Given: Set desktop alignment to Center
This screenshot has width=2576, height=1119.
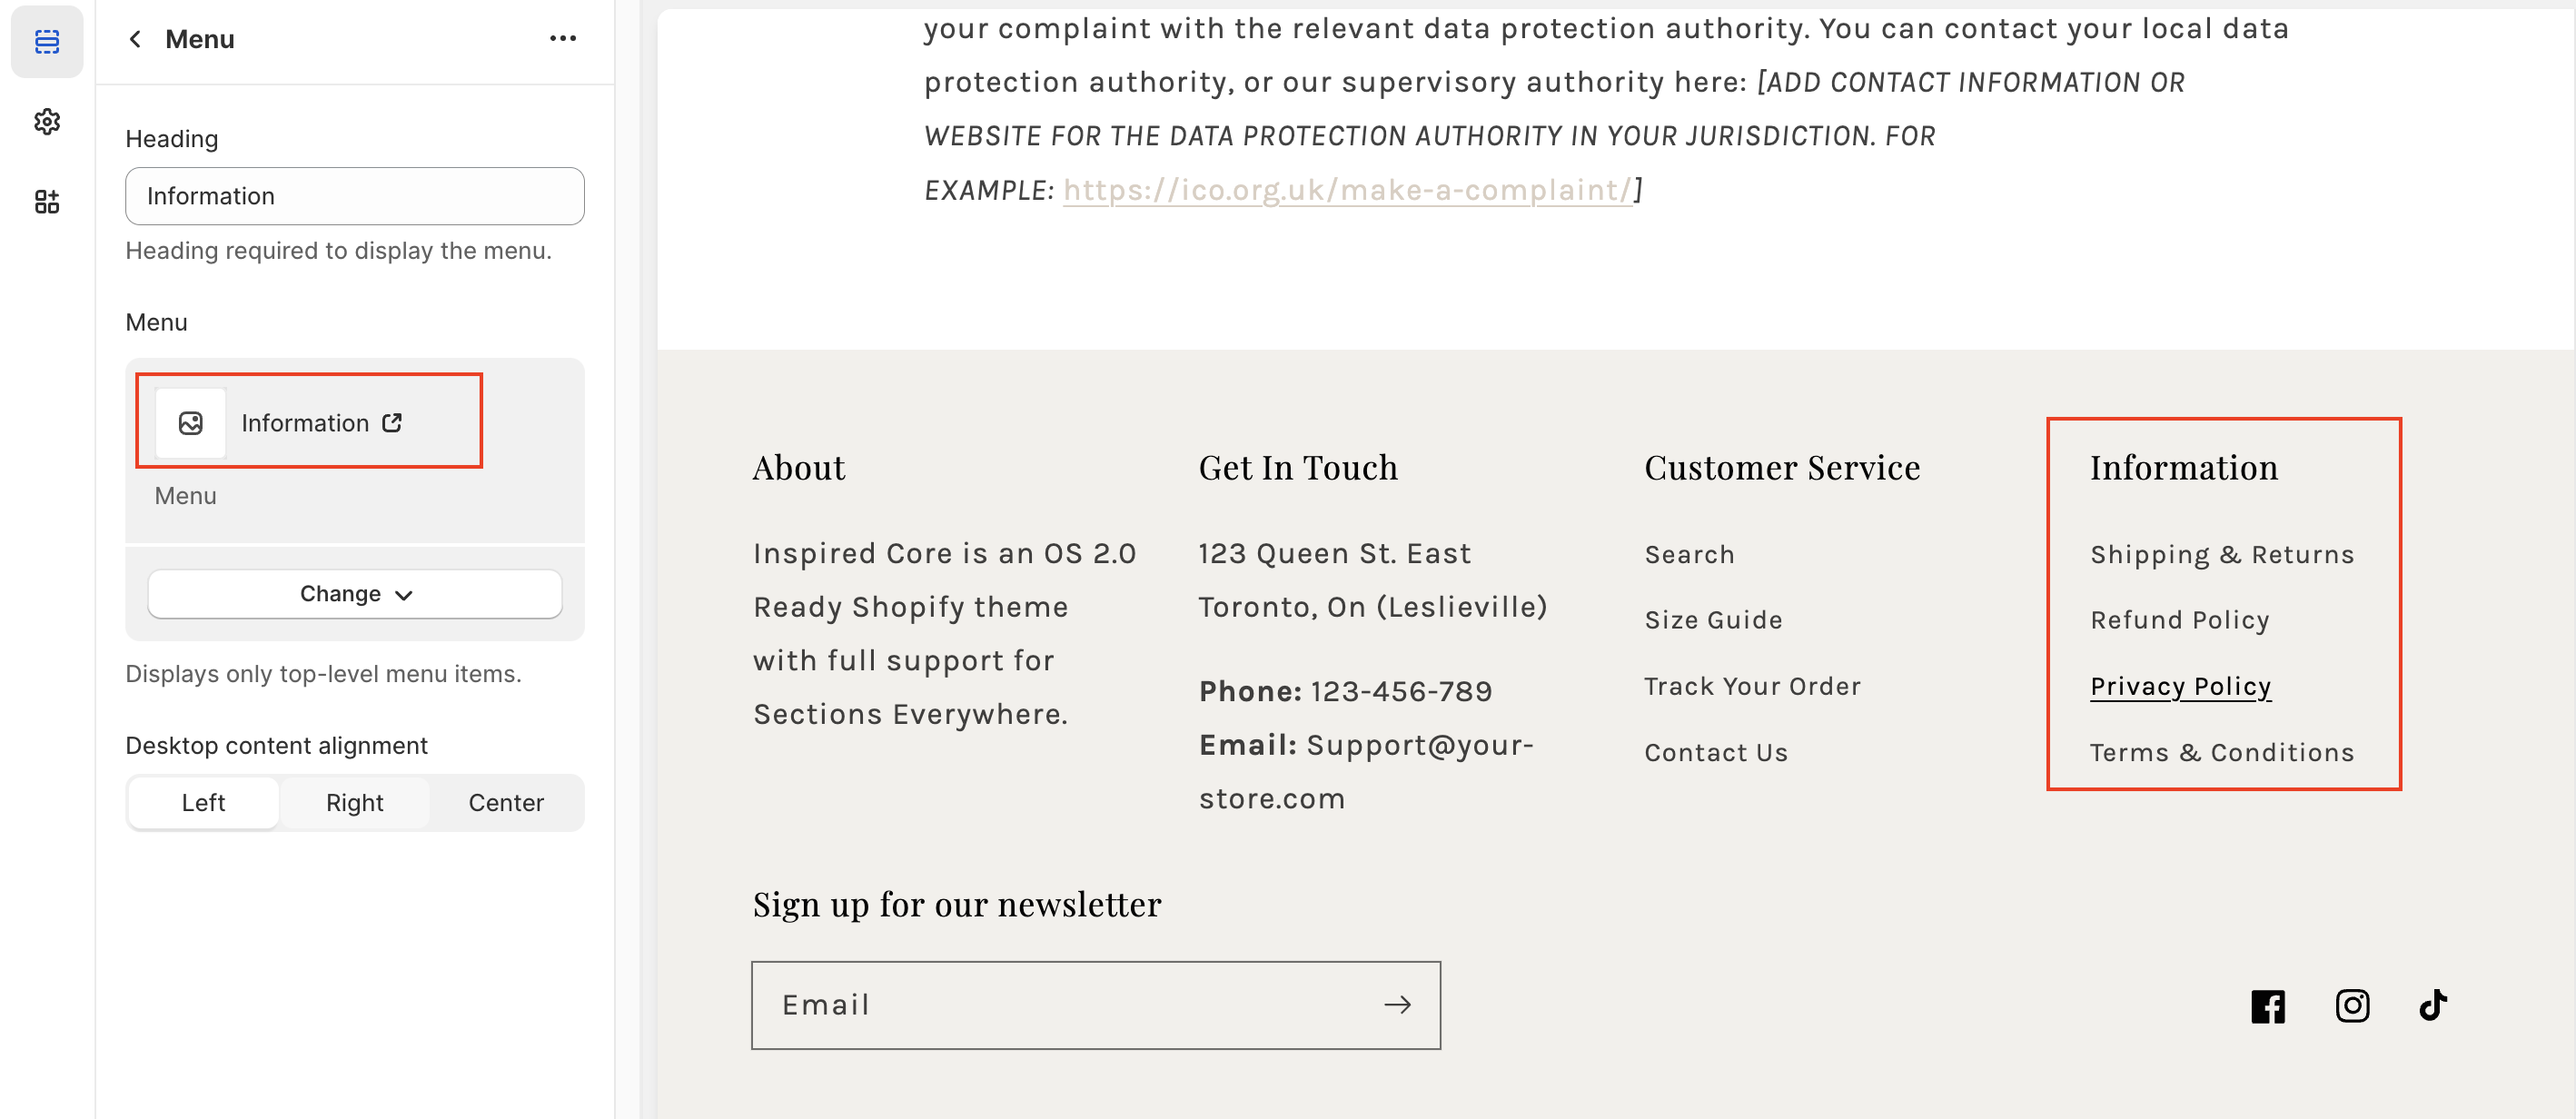Looking at the screenshot, I should 506,802.
